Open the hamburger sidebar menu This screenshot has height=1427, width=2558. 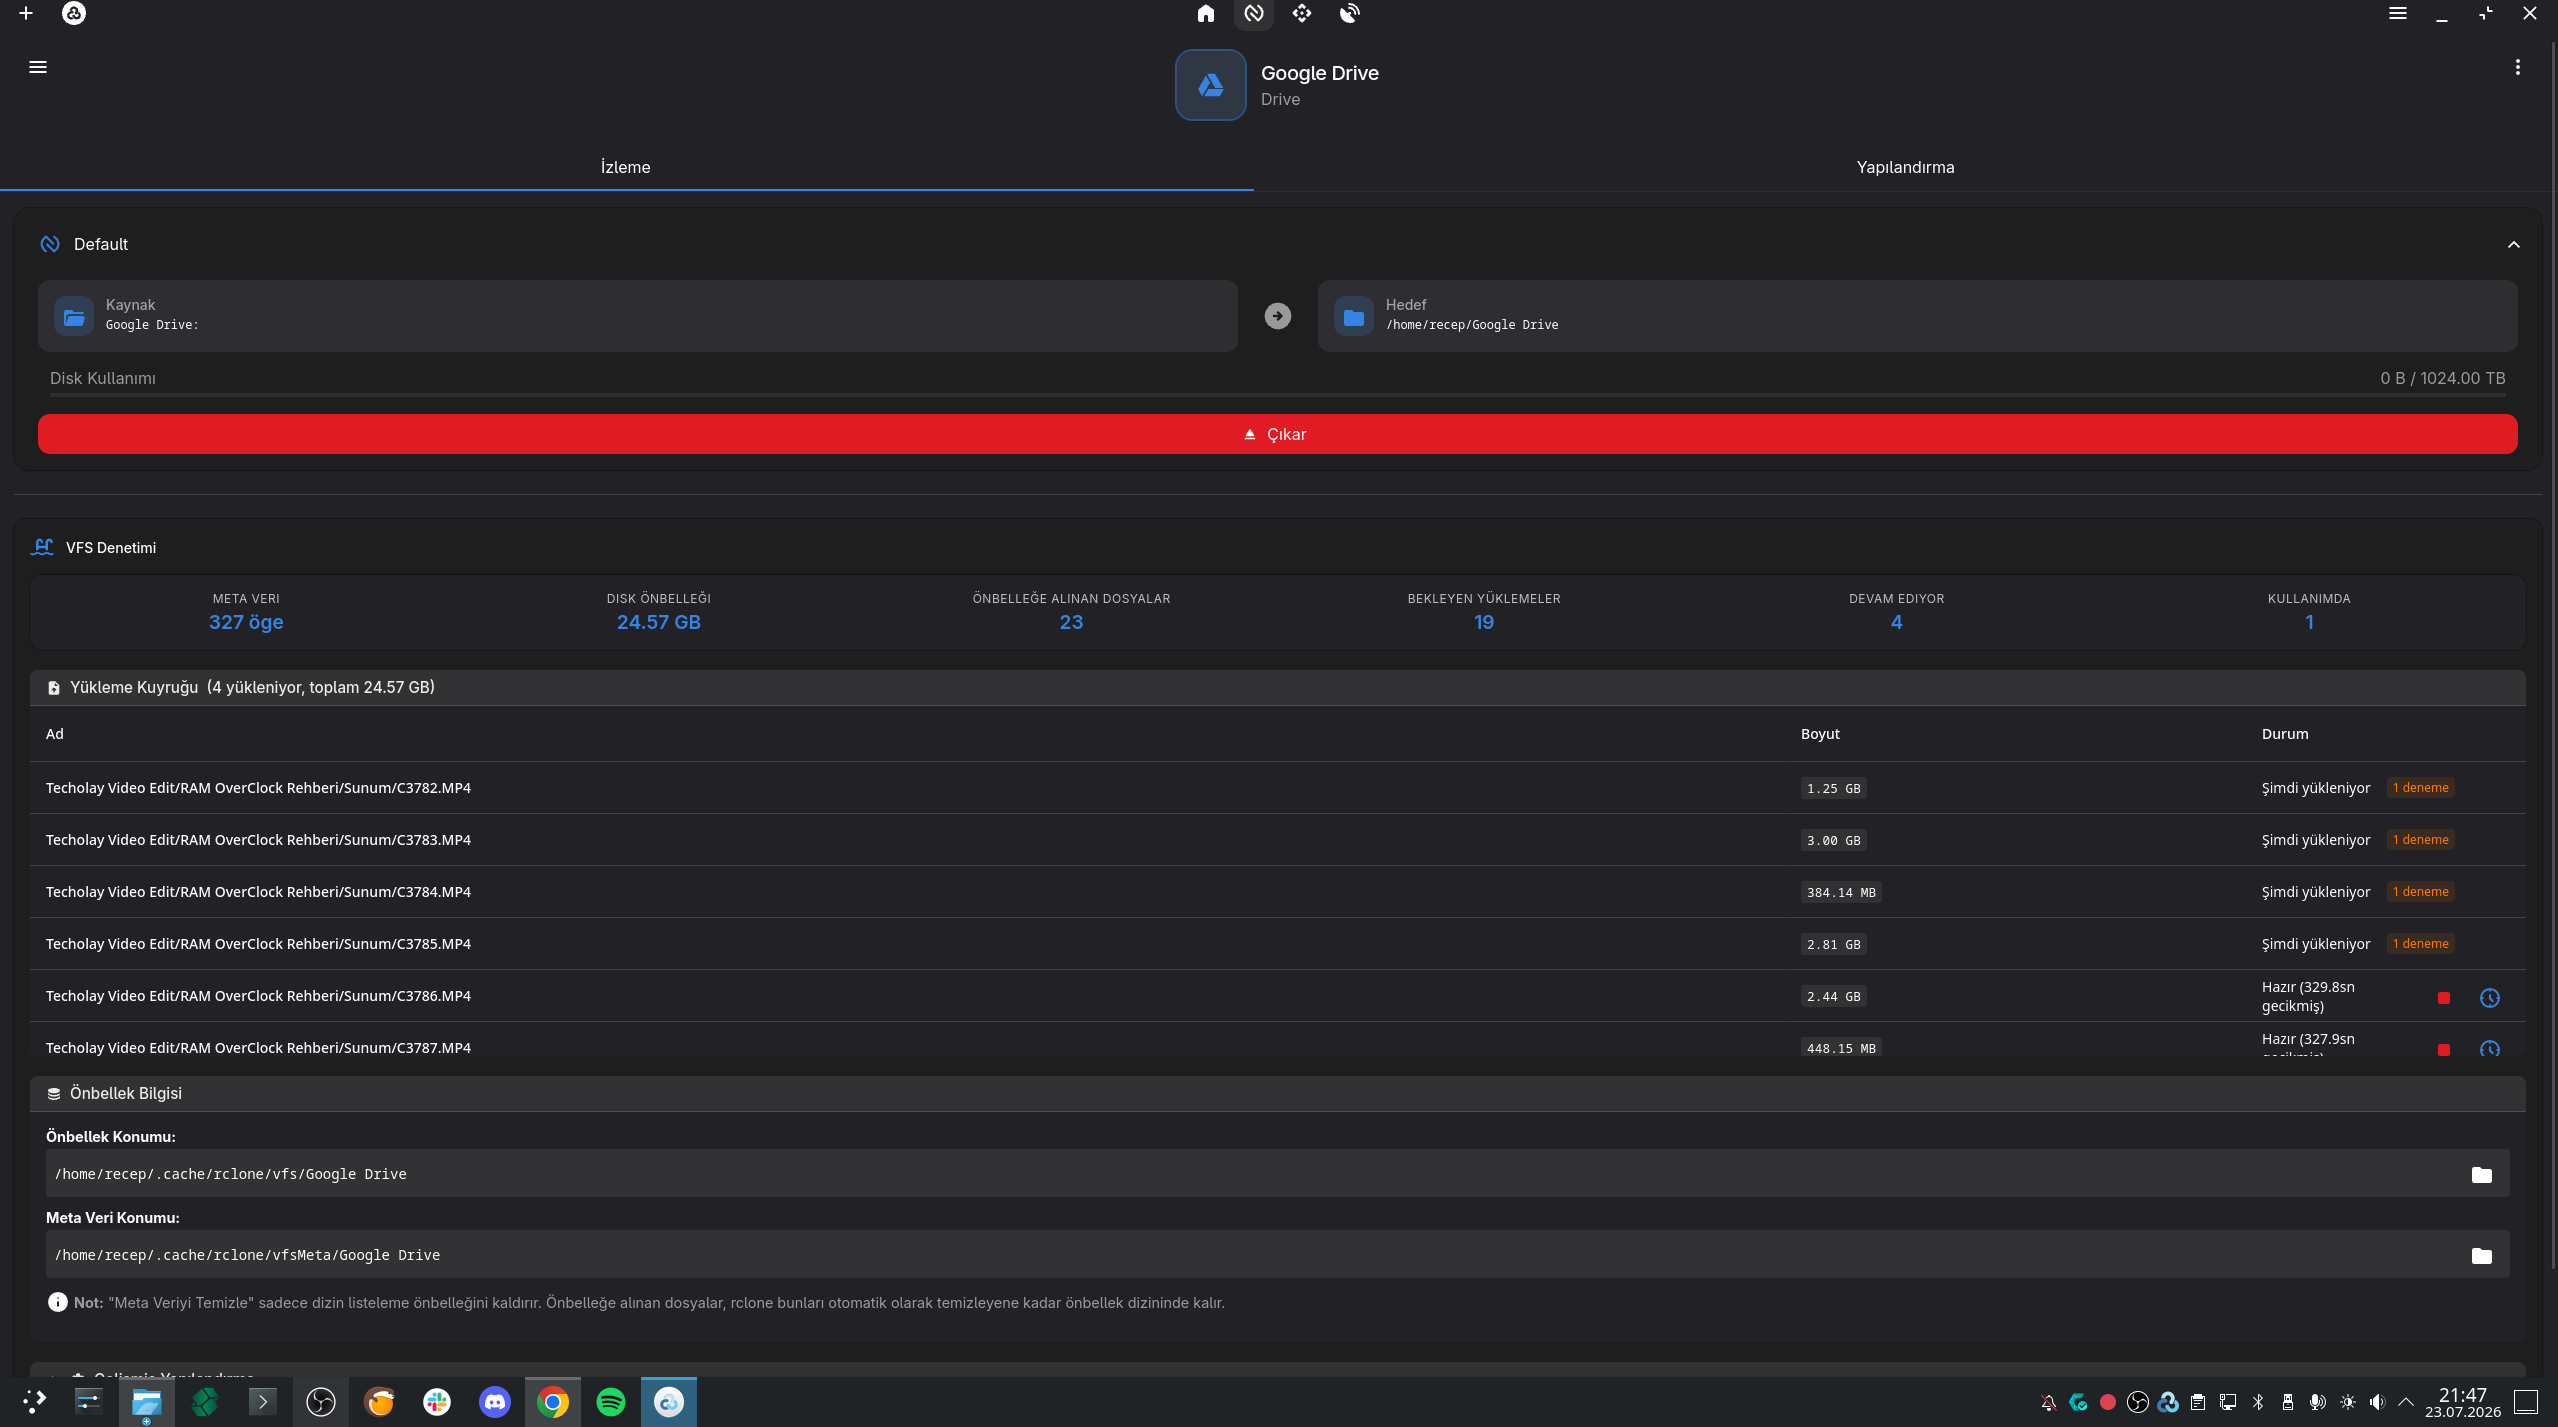pos(38,67)
